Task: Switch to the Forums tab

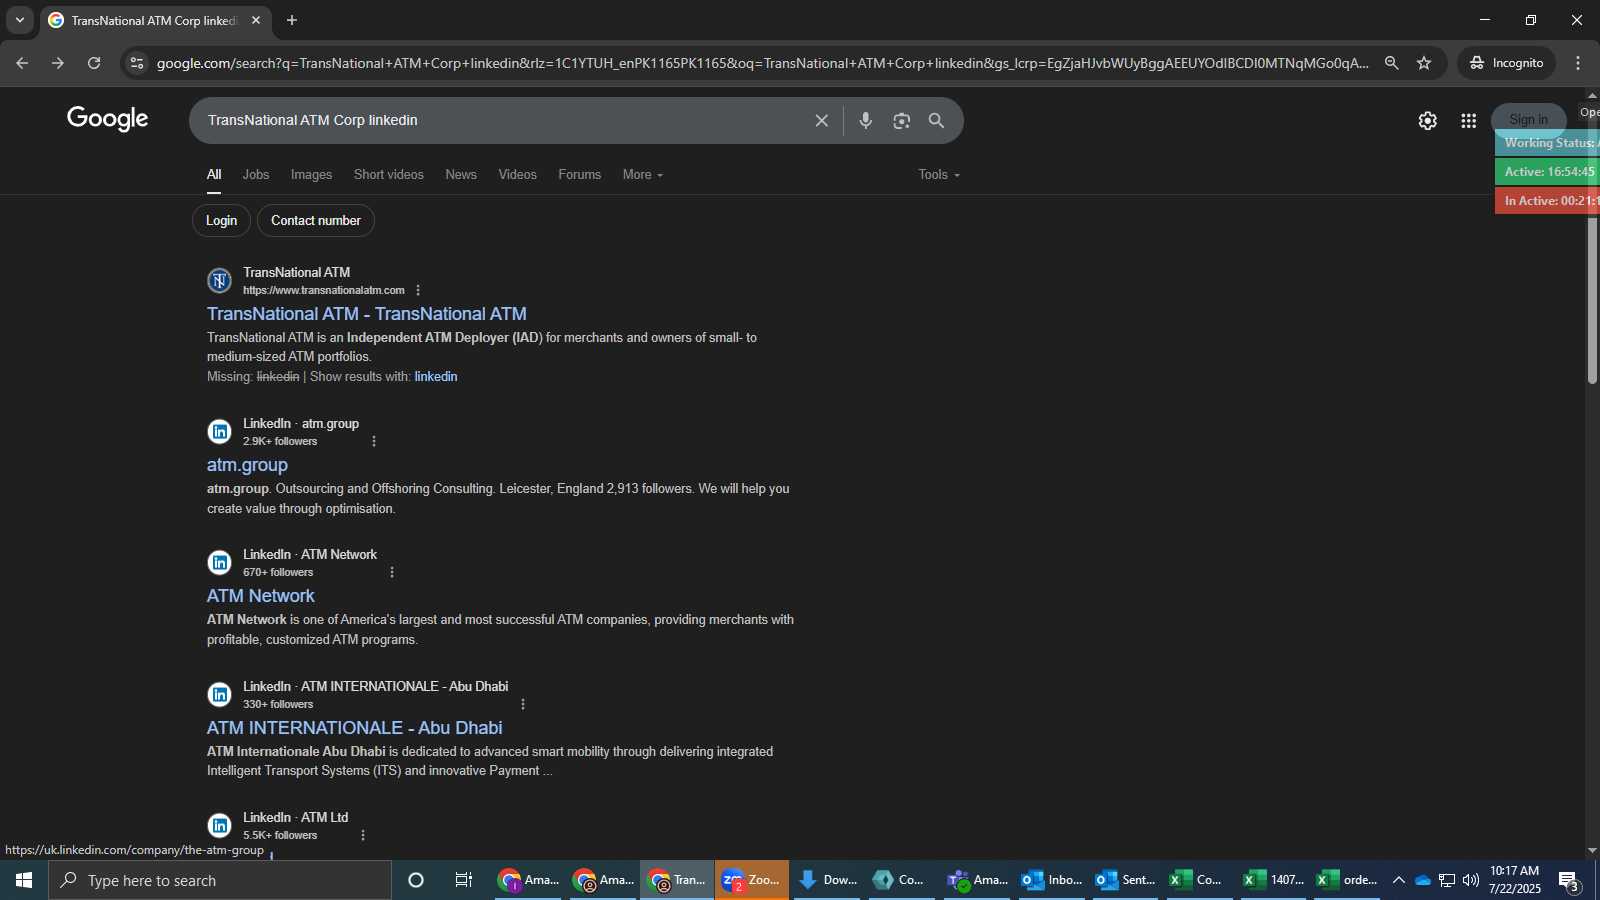Action: pos(580,174)
